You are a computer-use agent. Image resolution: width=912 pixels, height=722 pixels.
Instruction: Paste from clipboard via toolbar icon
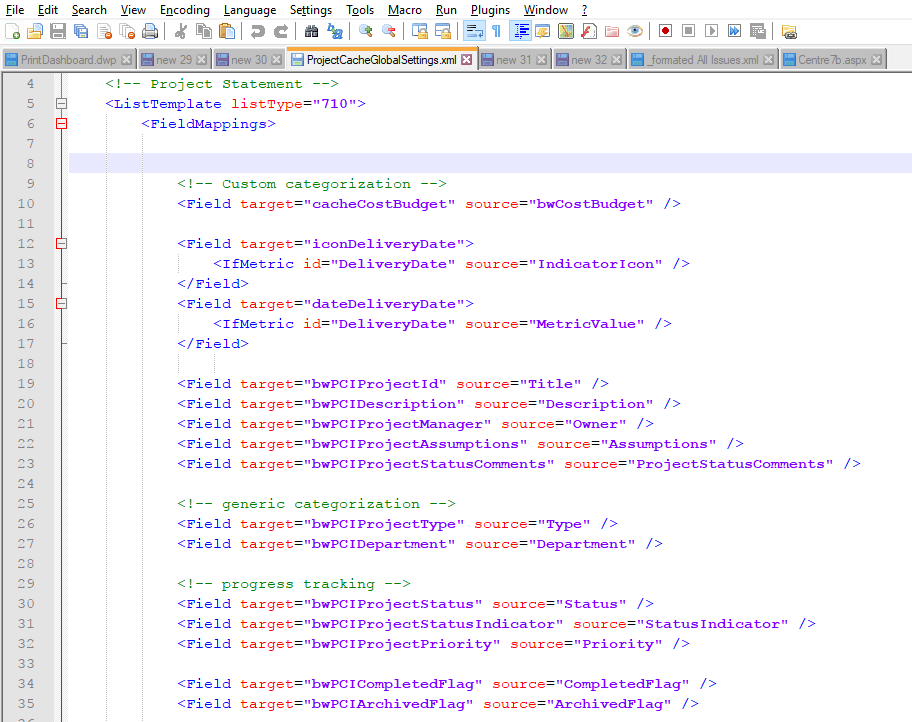(227, 31)
